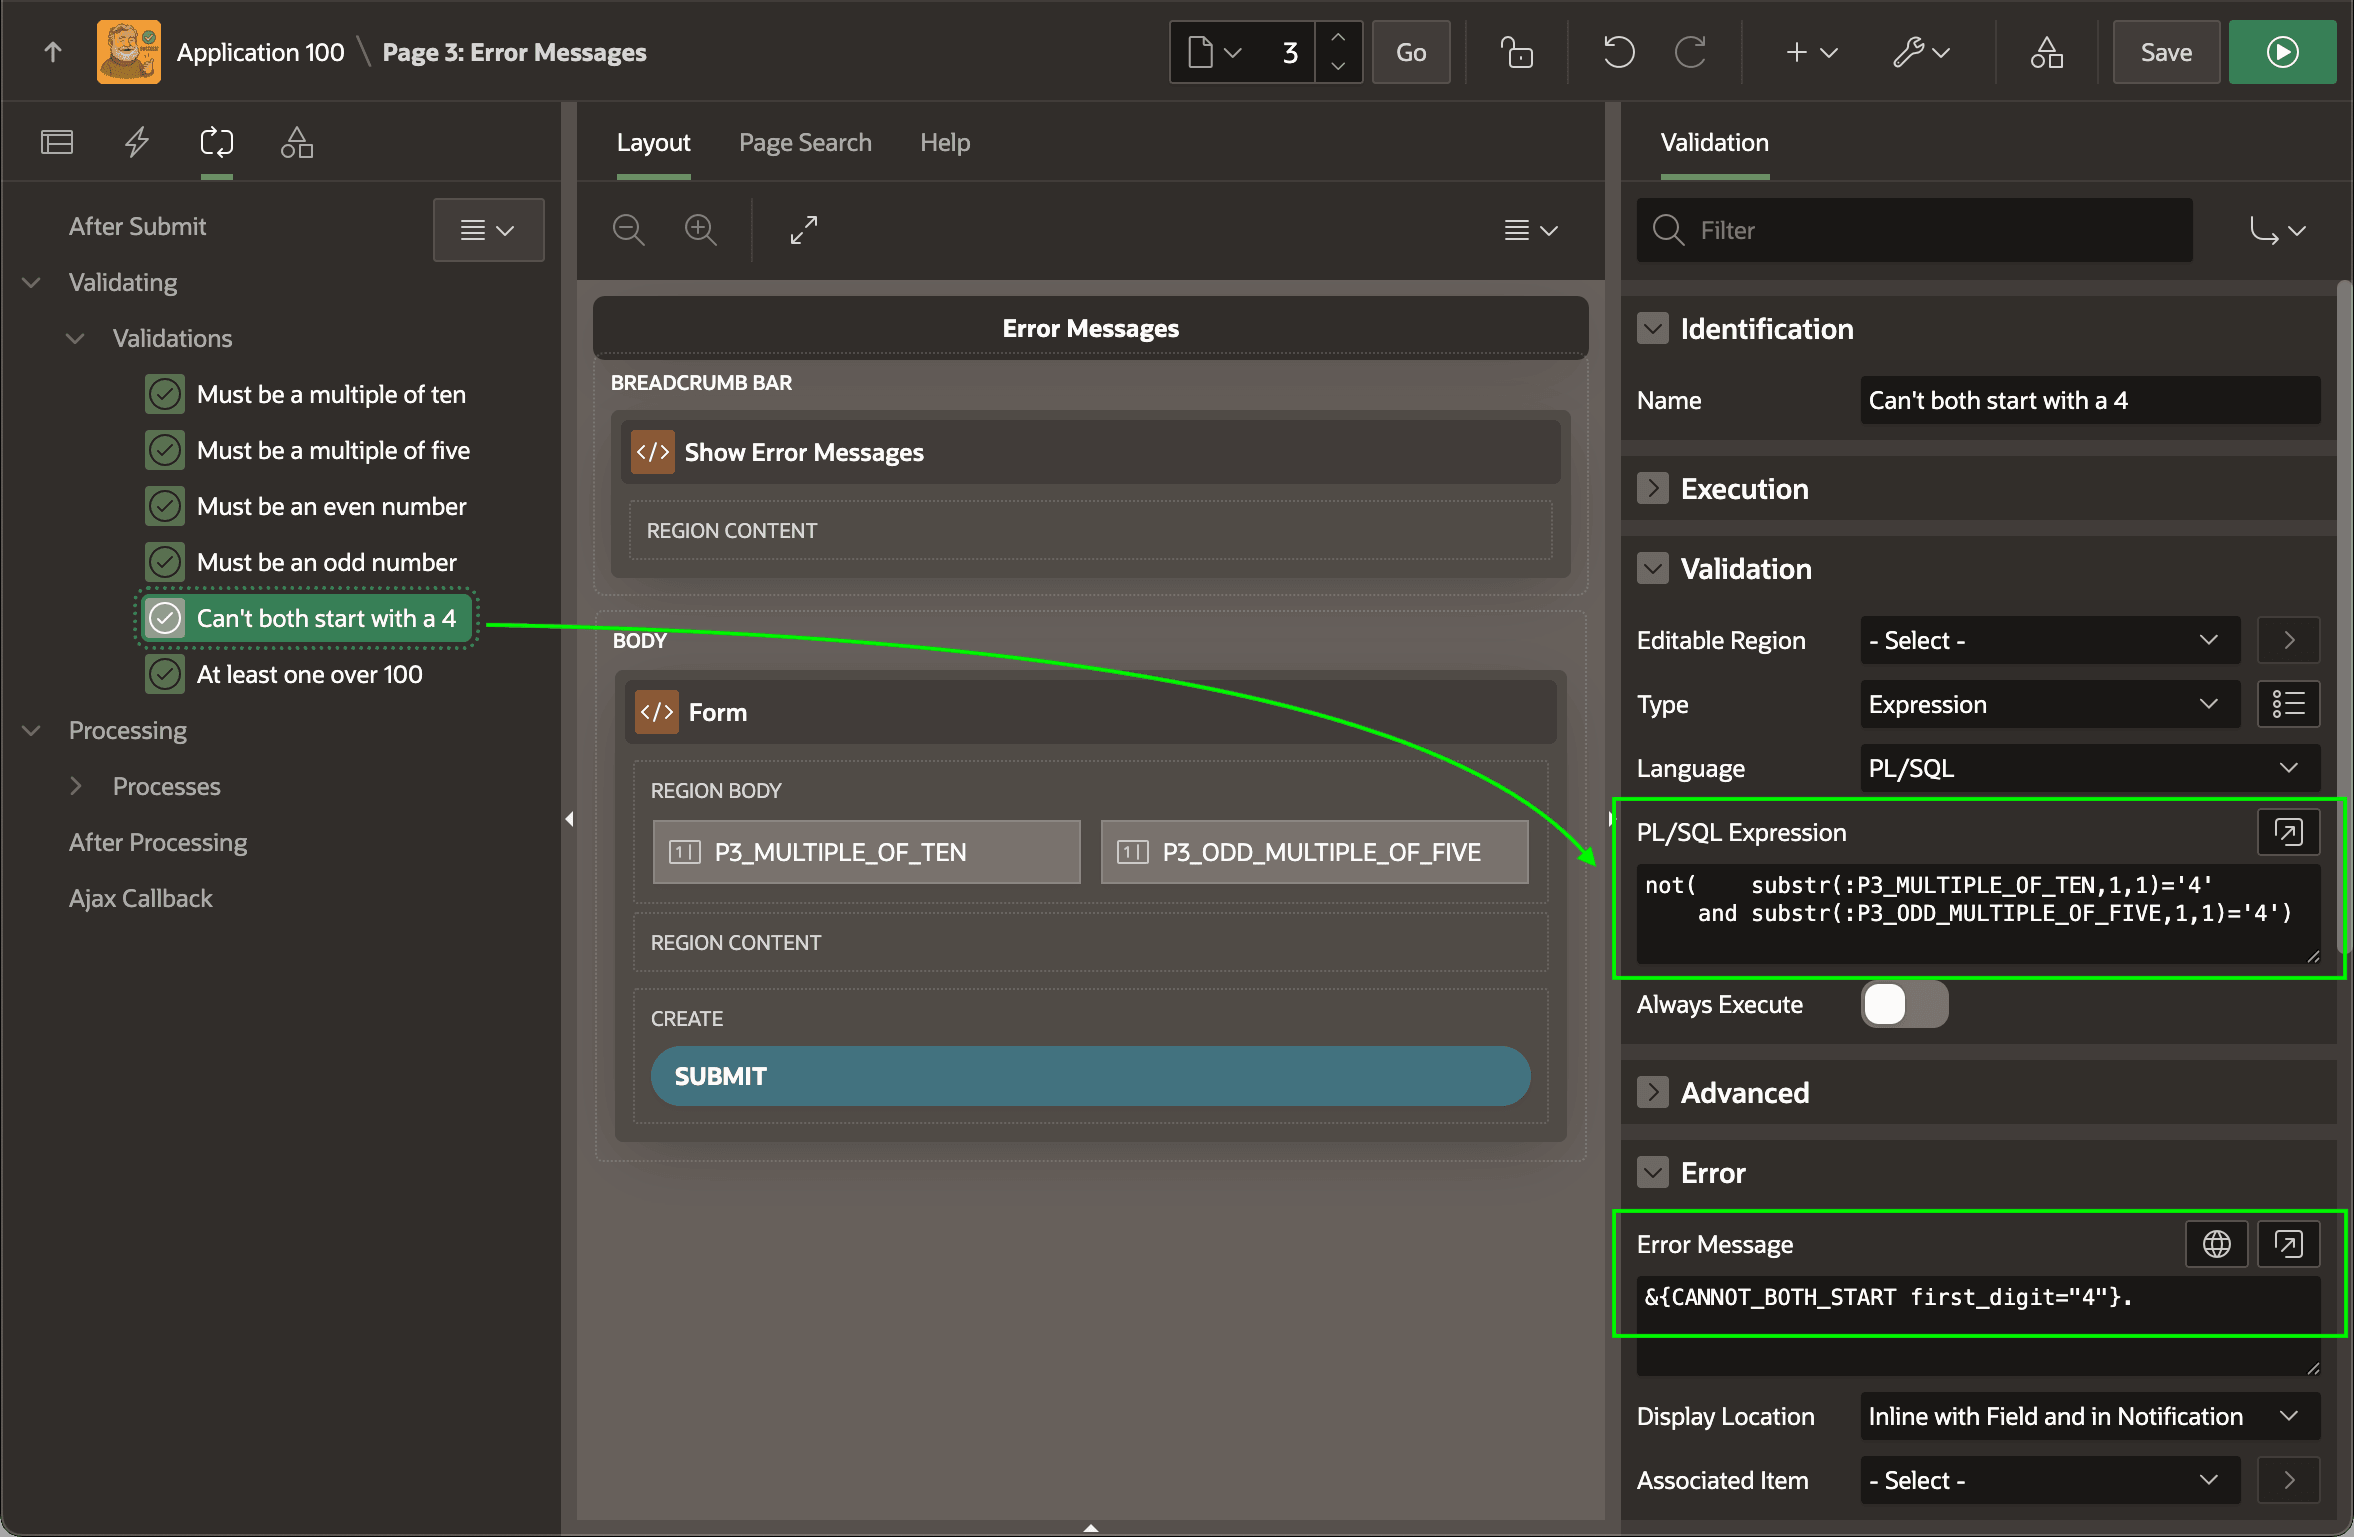Image resolution: width=2354 pixels, height=1537 pixels.
Task: Toggle the Always Execute switch
Action: pyautogui.click(x=1904, y=1004)
